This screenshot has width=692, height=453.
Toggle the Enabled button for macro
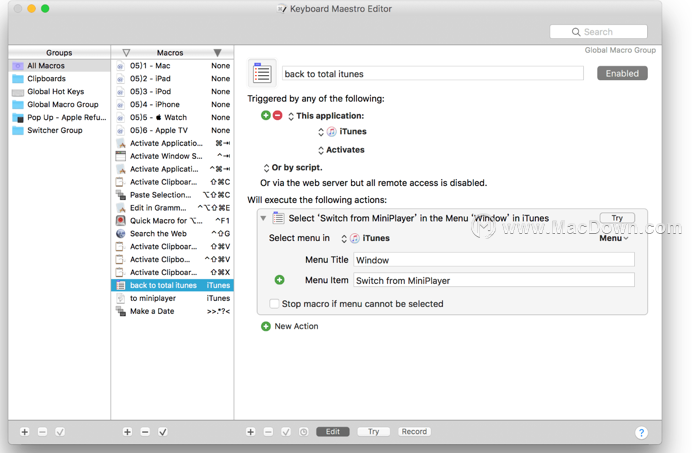(x=622, y=73)
